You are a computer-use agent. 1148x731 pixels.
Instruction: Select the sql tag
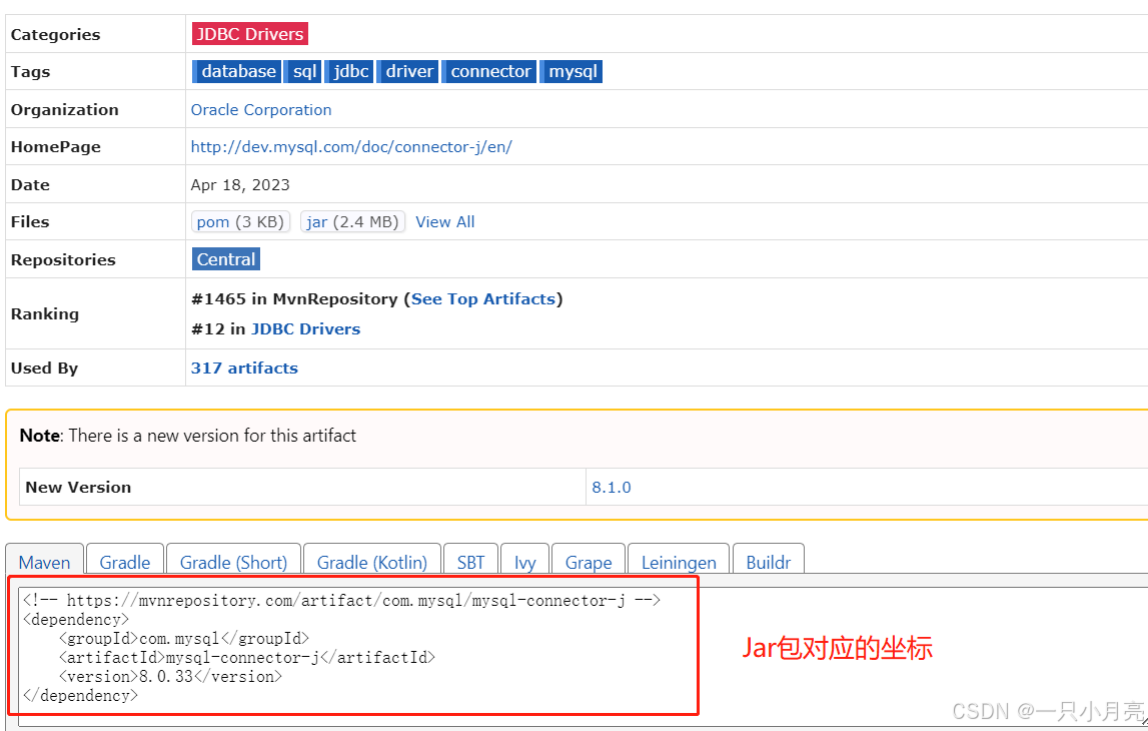(303, 71)
